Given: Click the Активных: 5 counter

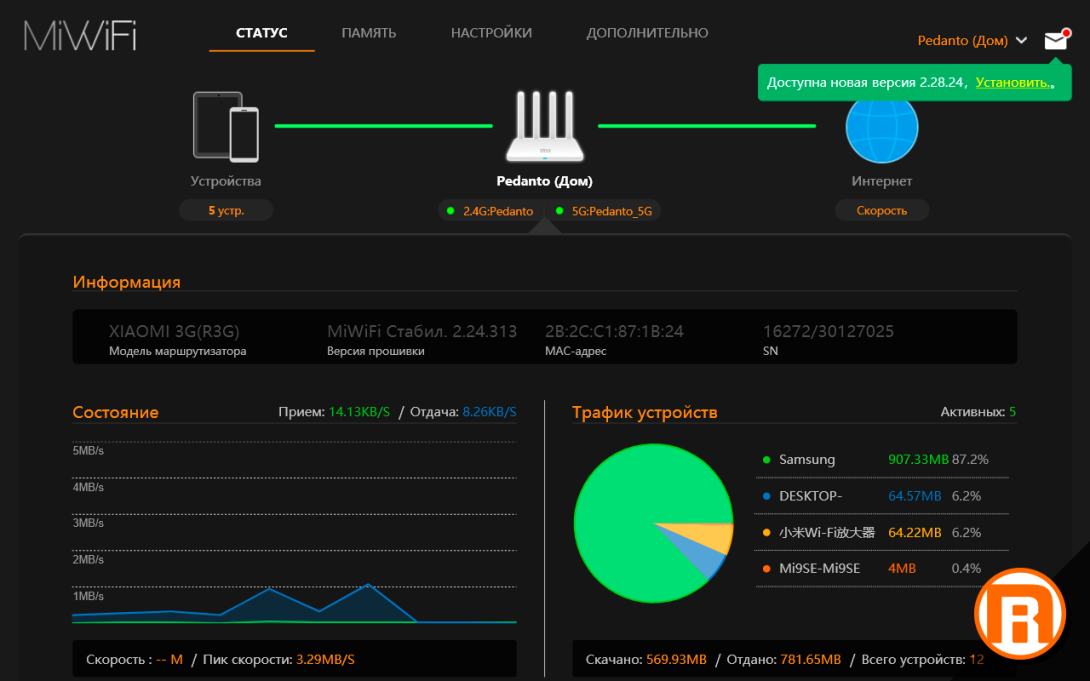Looking at the screenshot, I should click(978, 412).
